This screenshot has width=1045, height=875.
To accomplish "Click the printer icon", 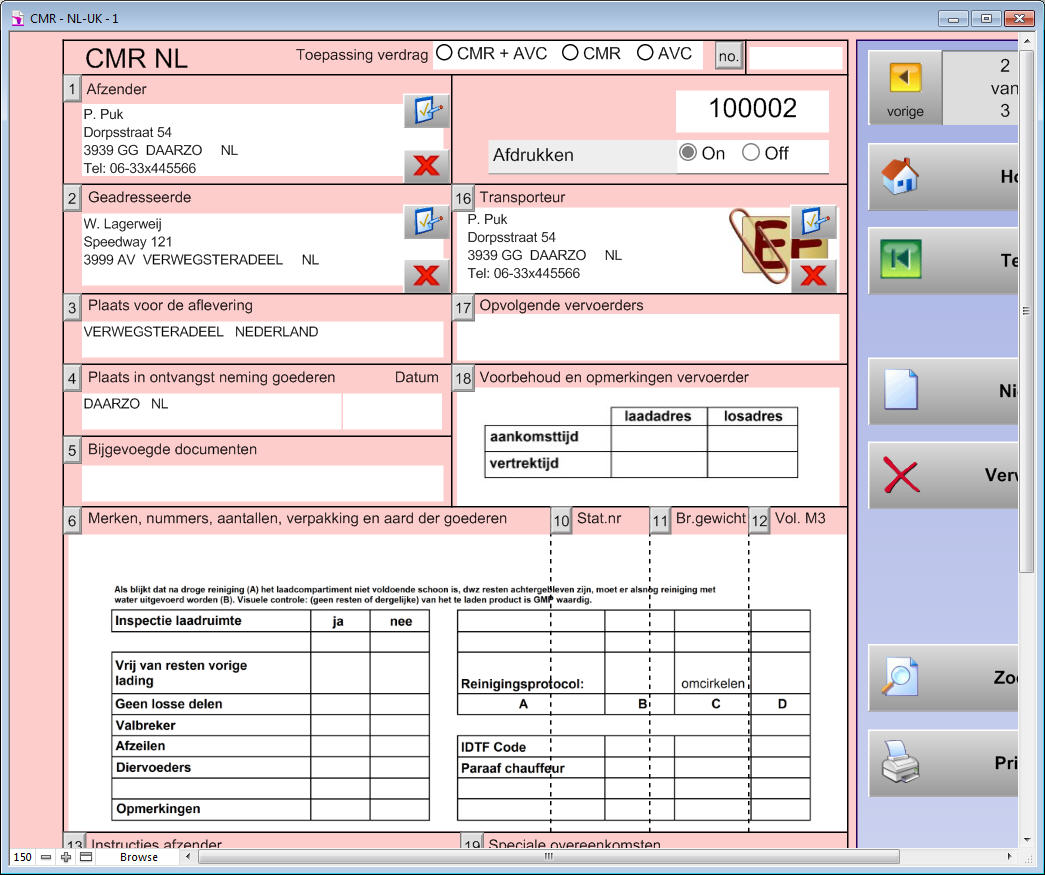I will 900,763.
